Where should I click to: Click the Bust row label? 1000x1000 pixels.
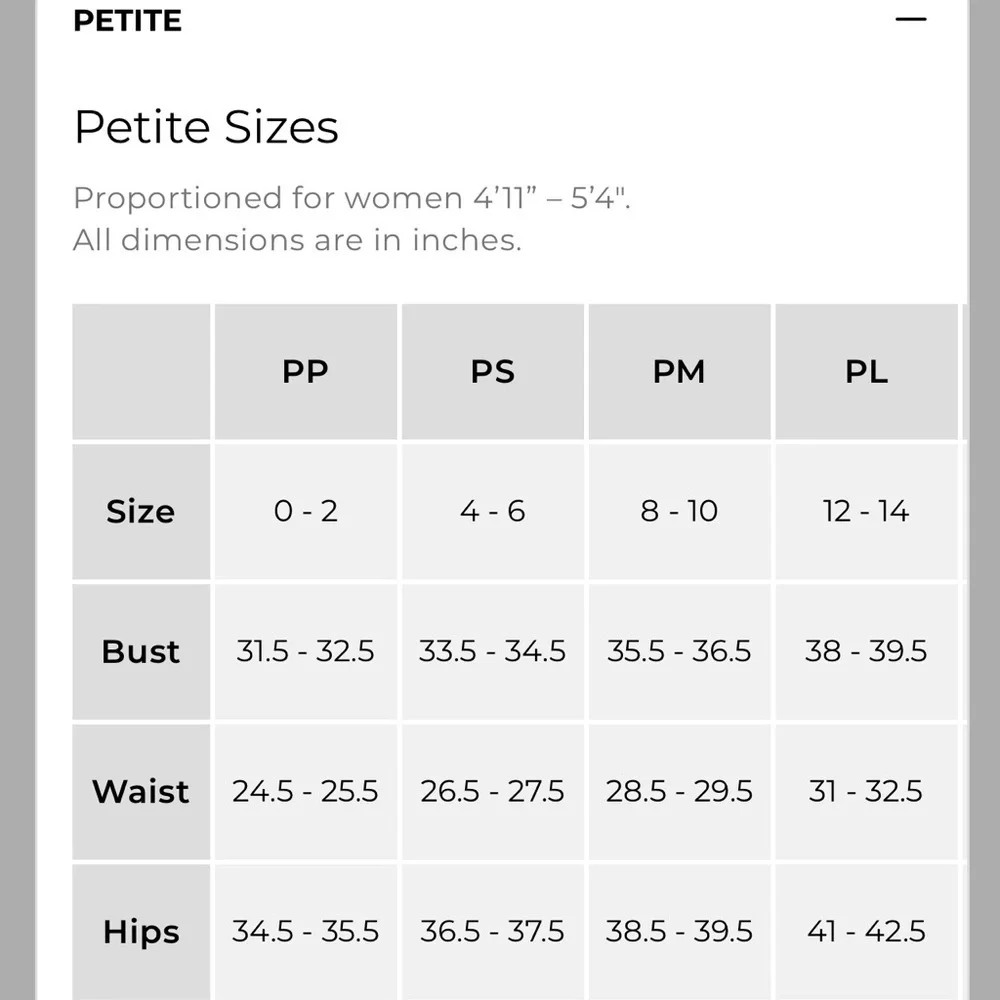(x=141, y=652)
